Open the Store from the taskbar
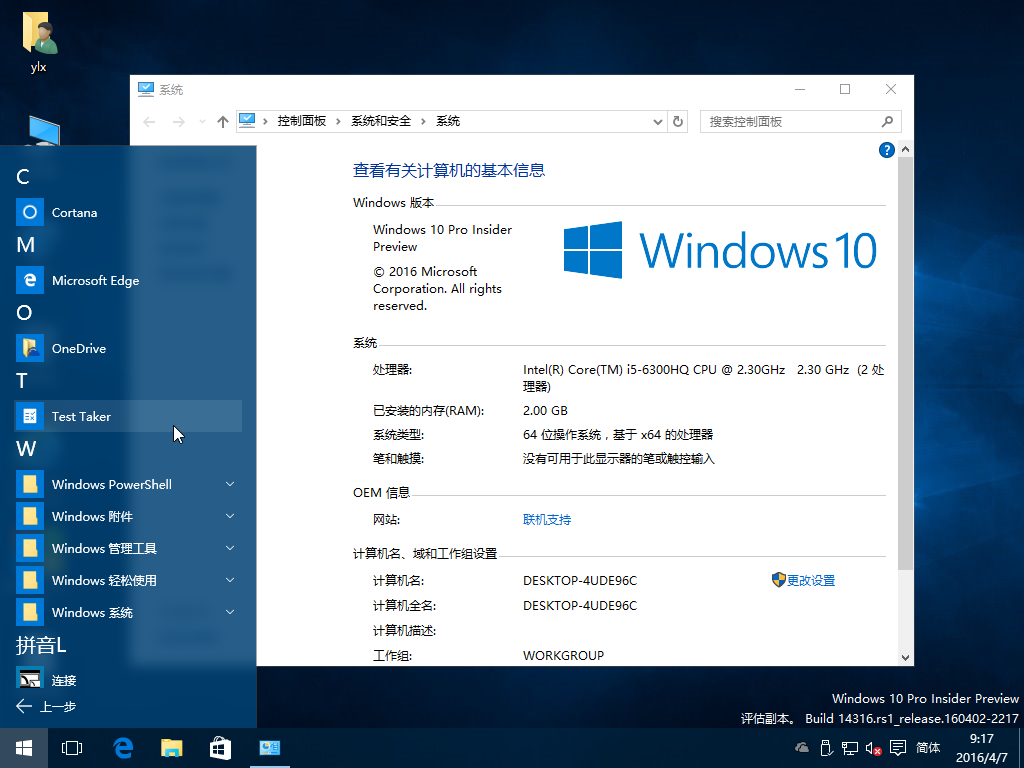Viewport: 1024px width, 768px height. 220,748
